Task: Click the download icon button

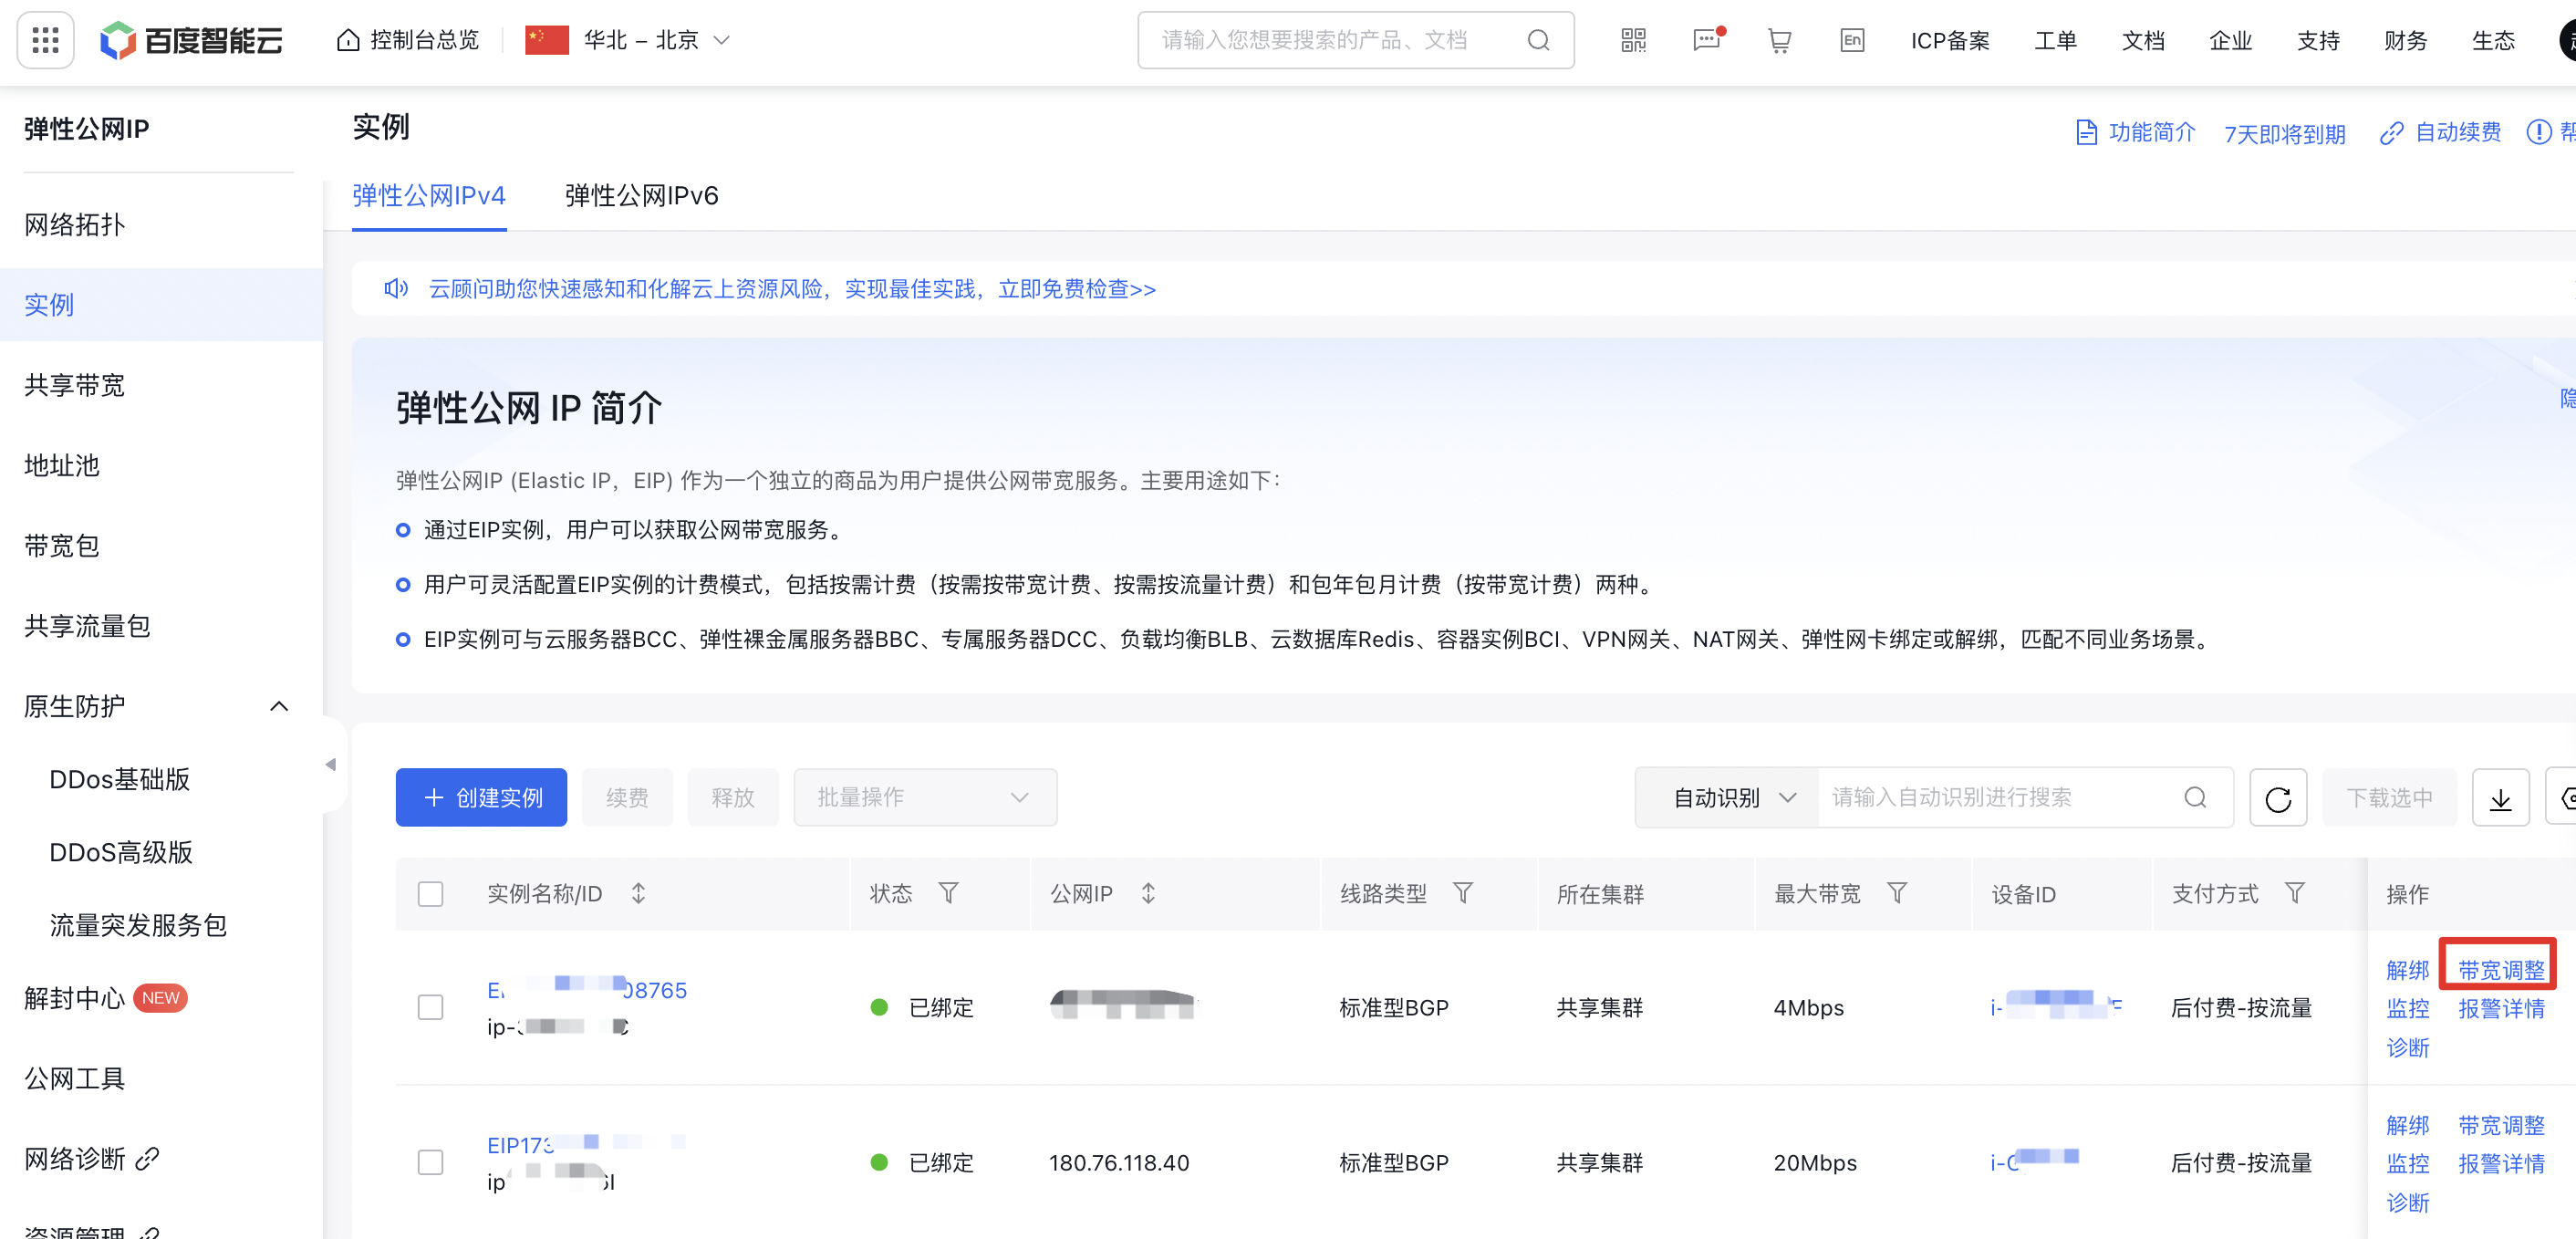Action: click(2500, 798)
